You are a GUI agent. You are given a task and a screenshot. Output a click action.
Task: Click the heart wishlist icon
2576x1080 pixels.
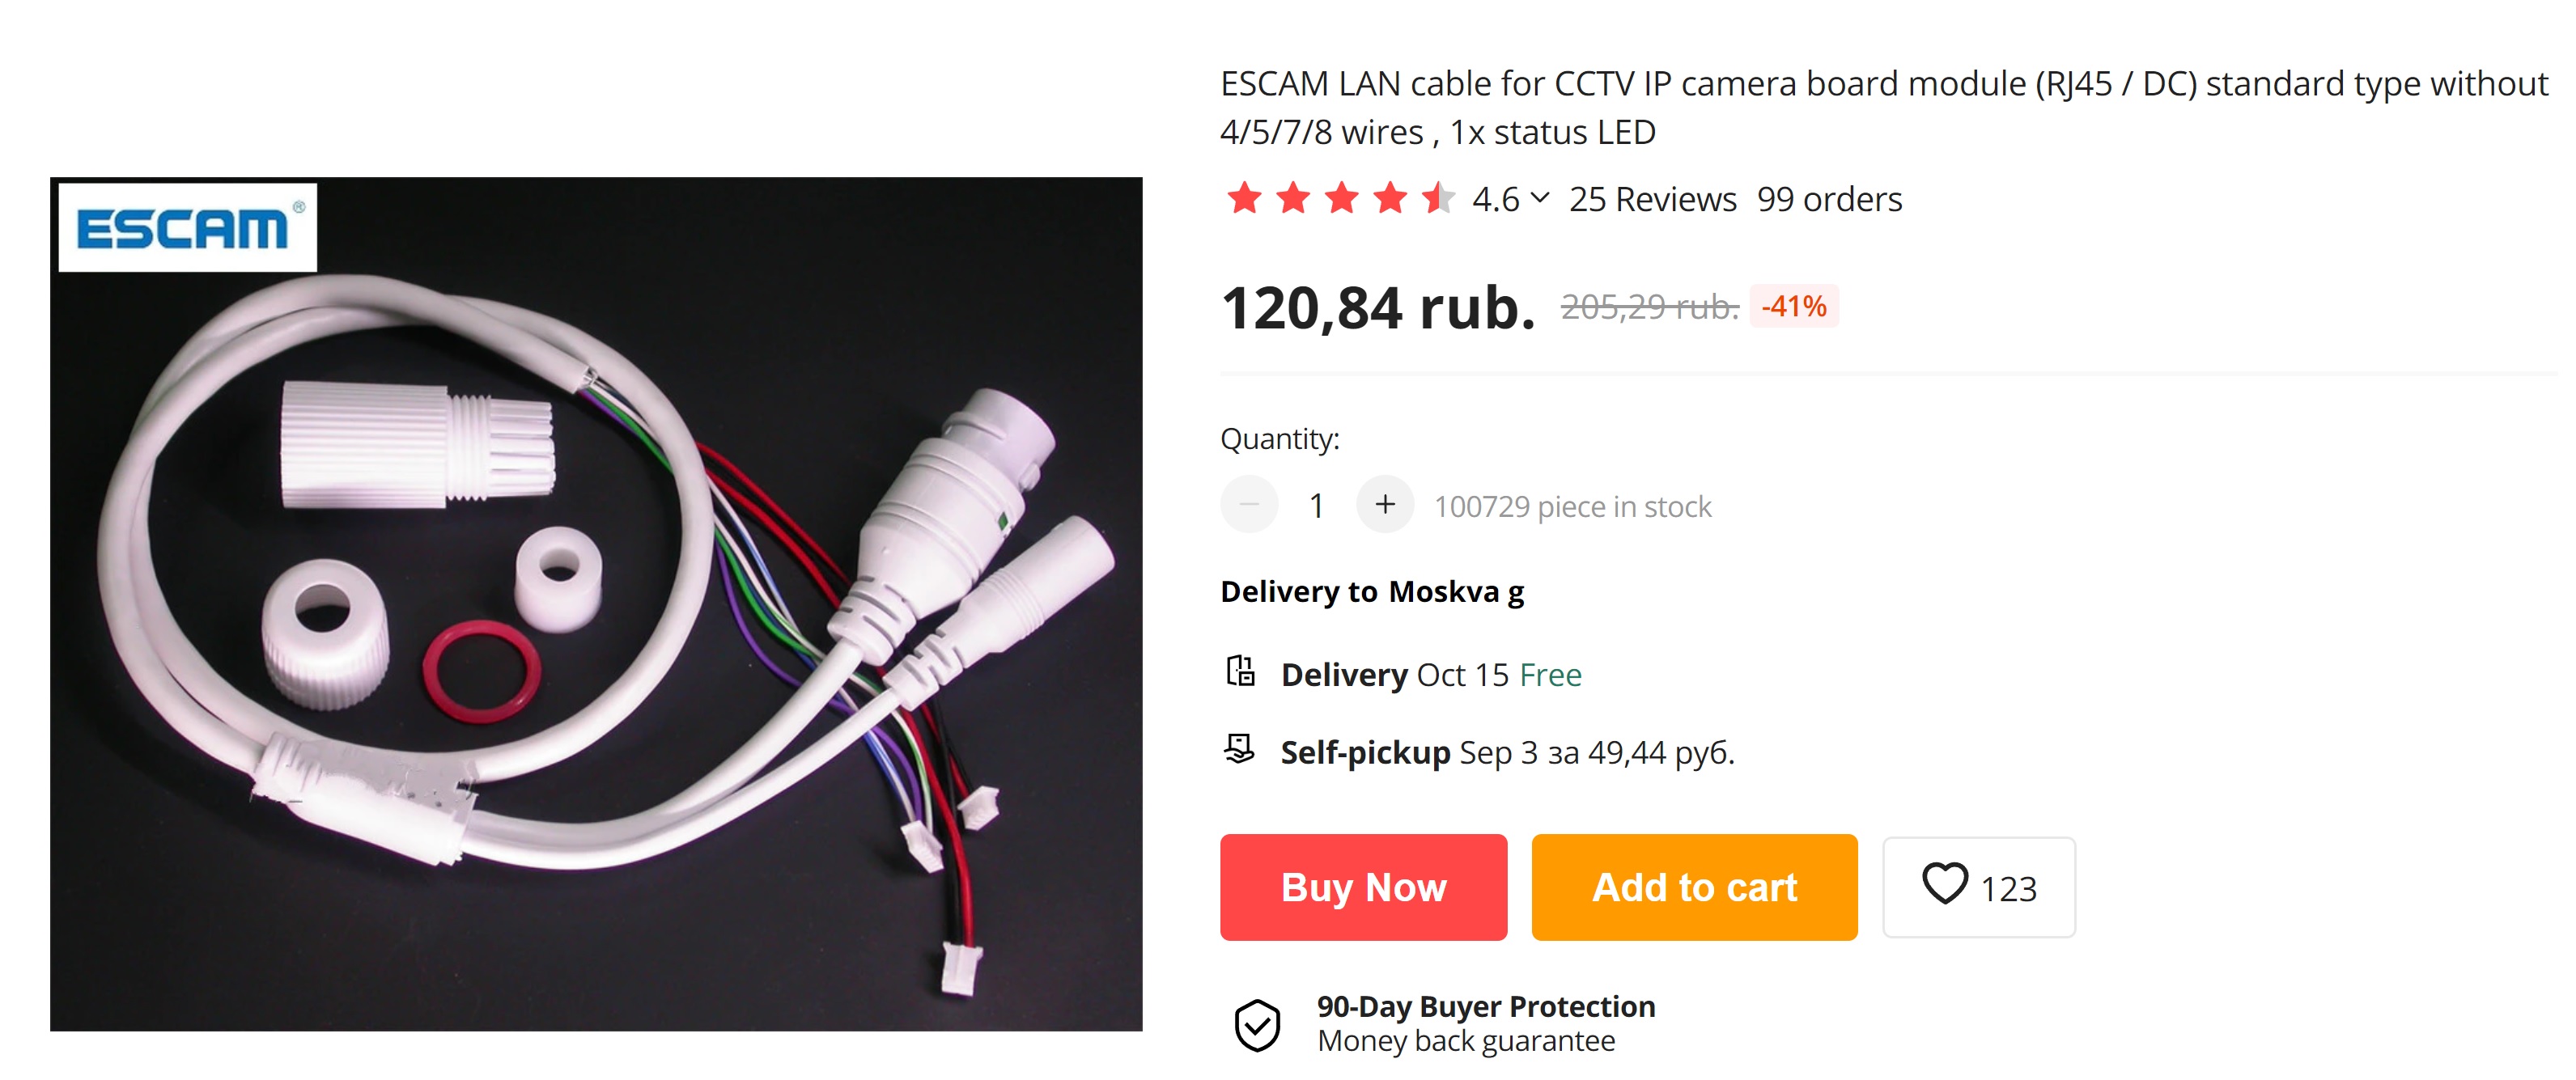[1944, 885]
